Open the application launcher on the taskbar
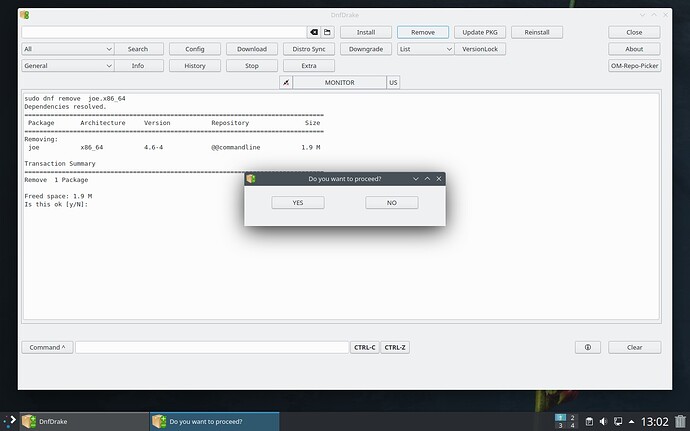The width and height of the screenshot is (690, 431). point(9,421)
